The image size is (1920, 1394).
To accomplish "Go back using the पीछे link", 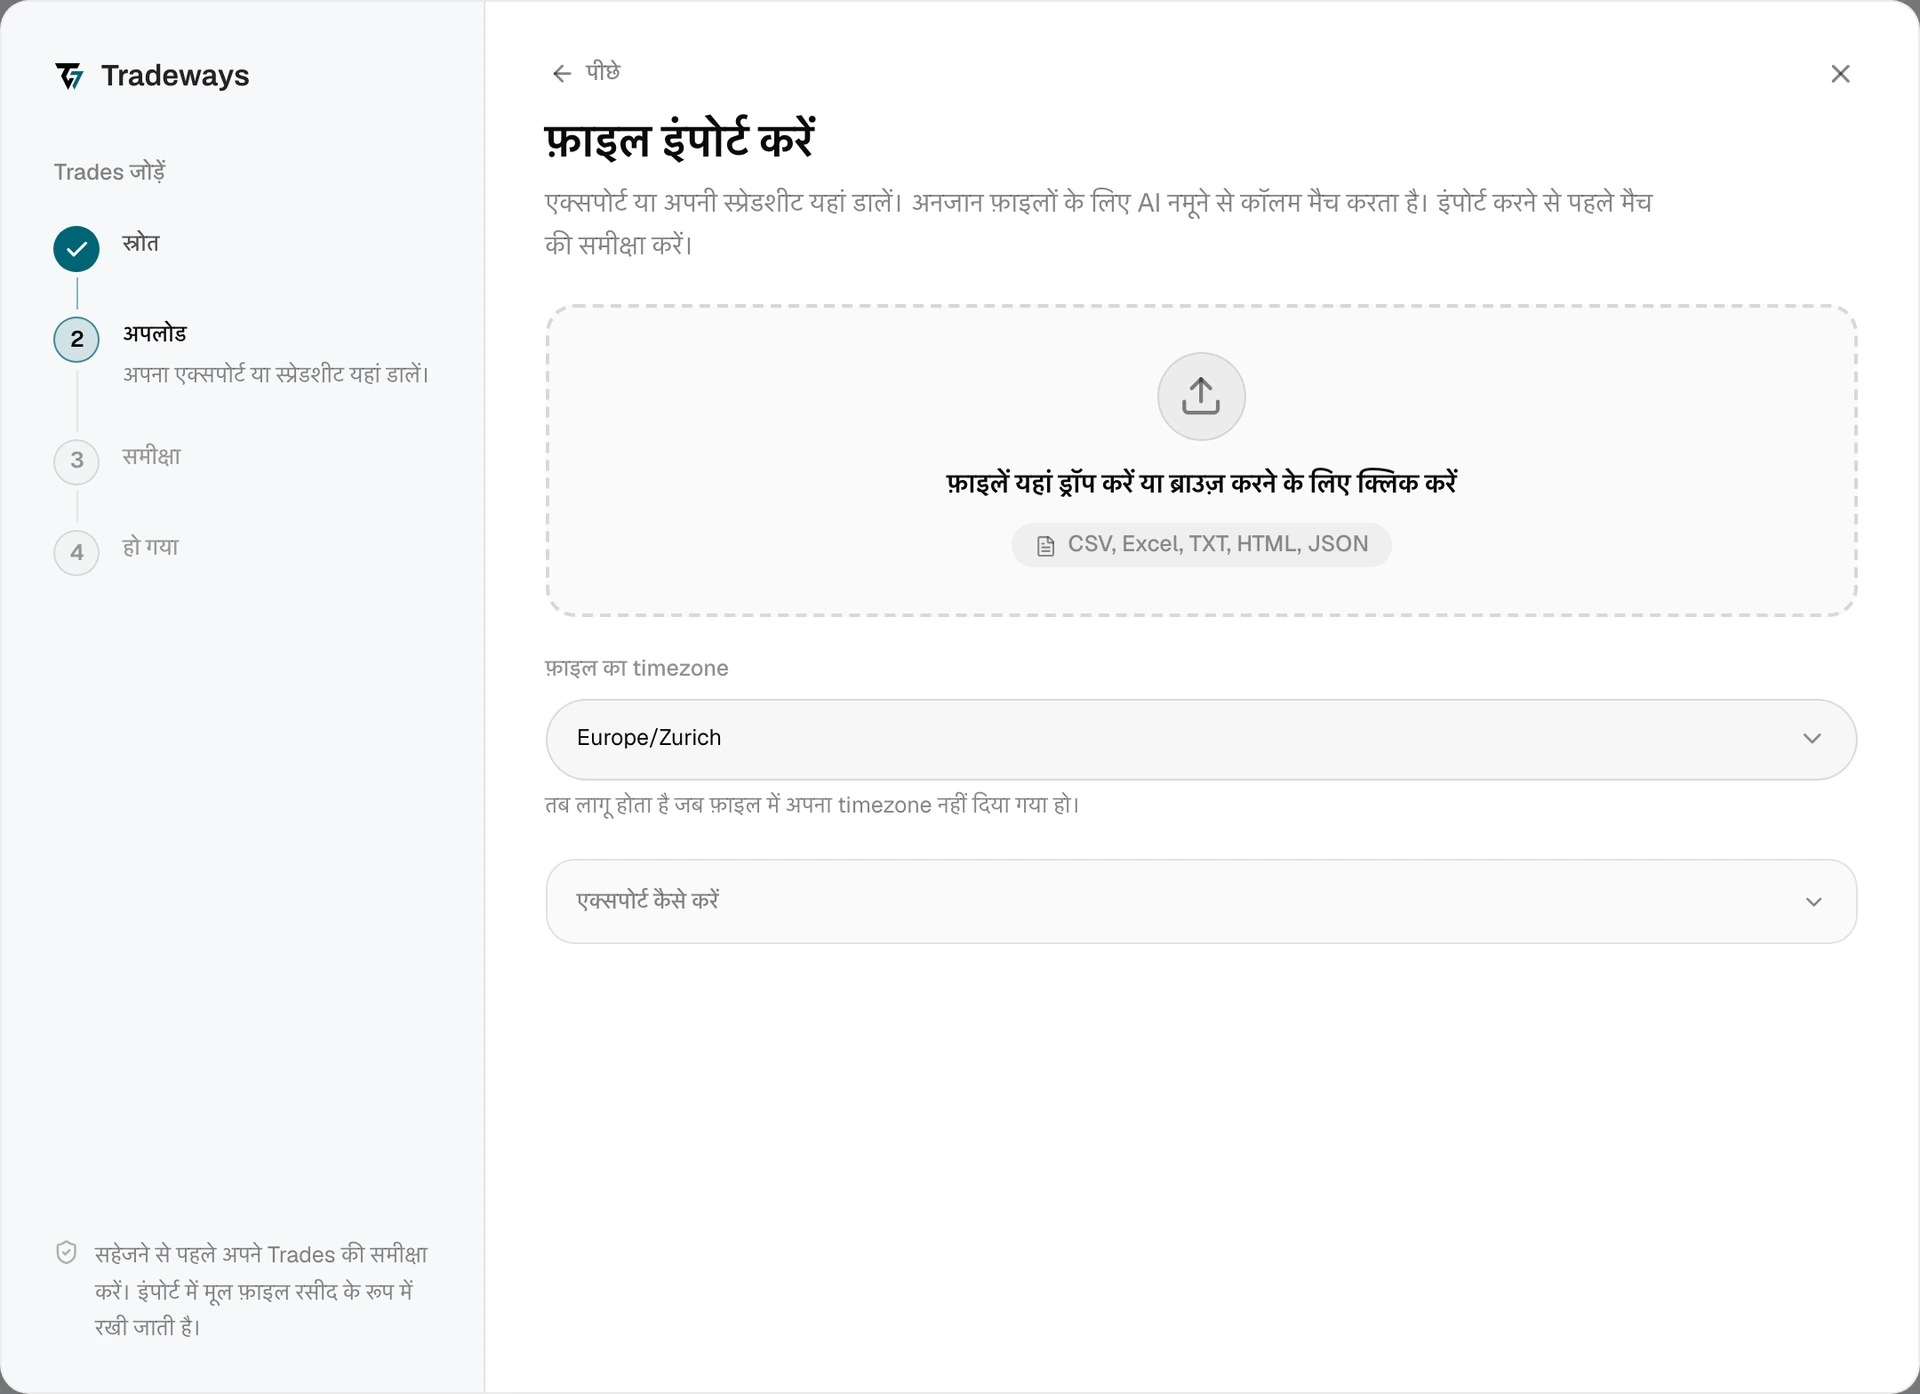I will pos(587,72).
